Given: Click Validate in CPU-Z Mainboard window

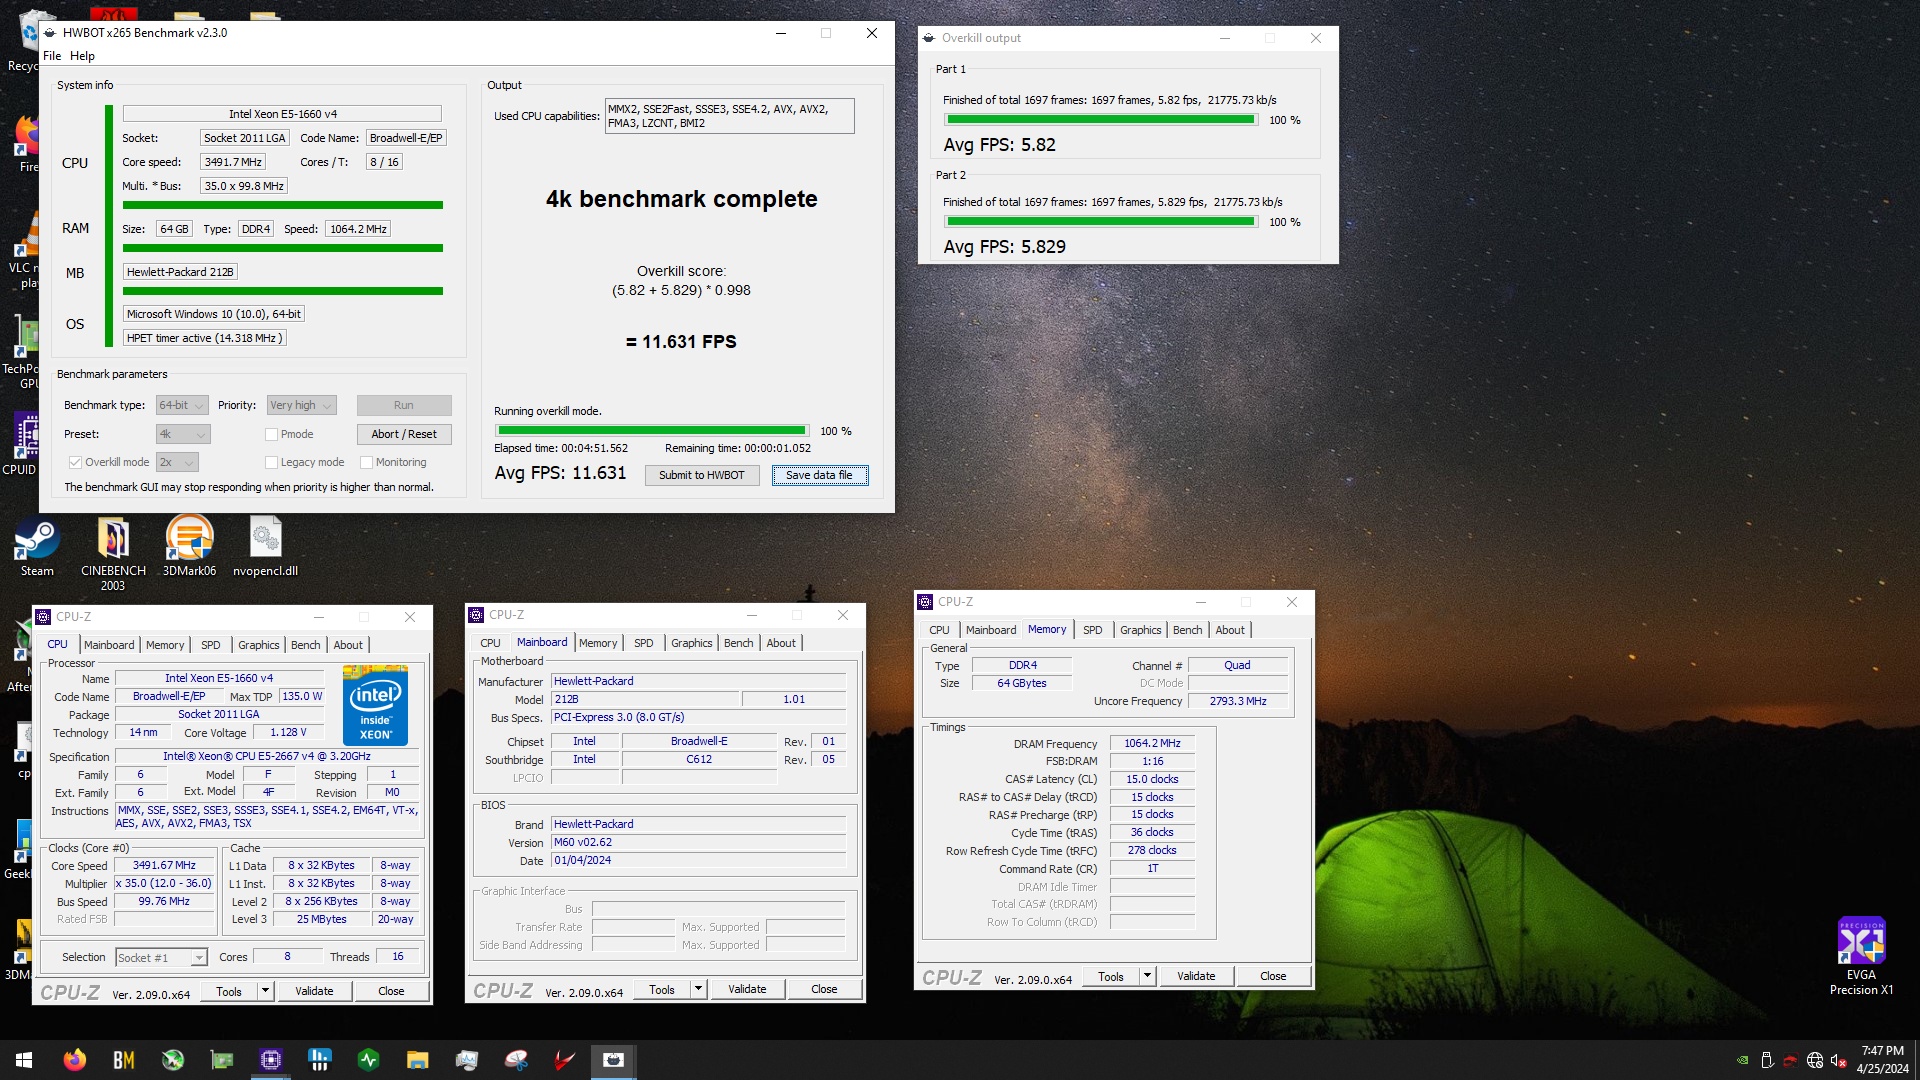Looking at the screenshot, I should (x=747, y=989).
